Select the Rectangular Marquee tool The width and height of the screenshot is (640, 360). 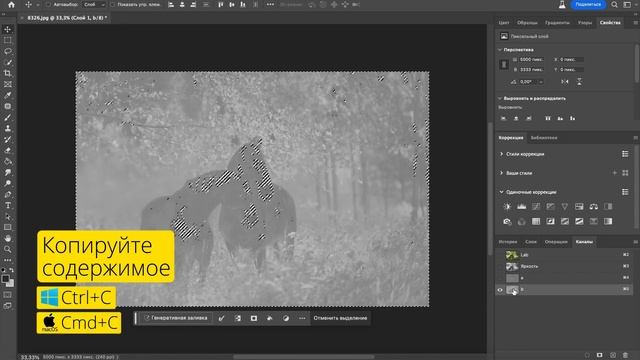pyautogui.click(x=7, y=40)
